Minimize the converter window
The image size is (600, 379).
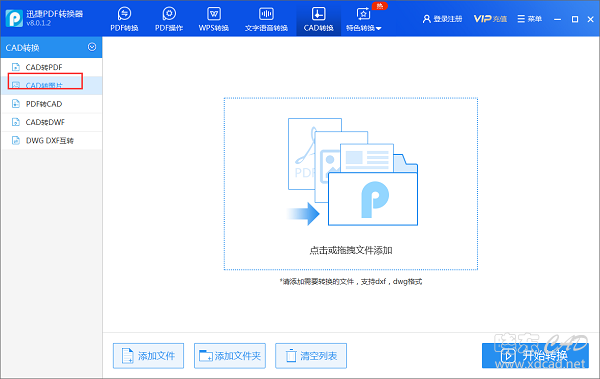558,19
